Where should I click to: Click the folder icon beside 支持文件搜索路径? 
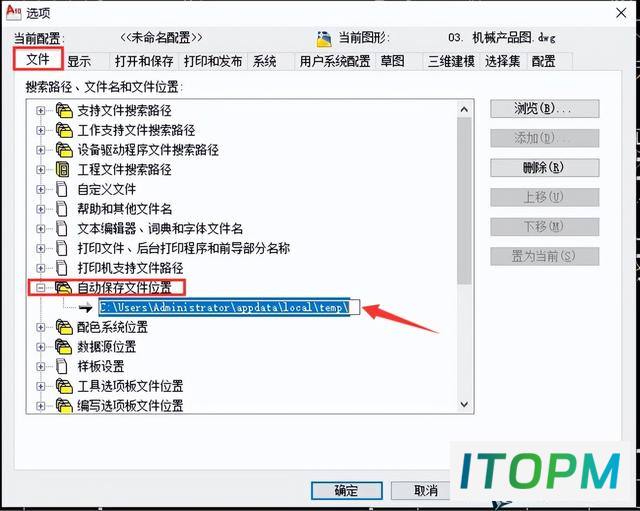click(x=64, y=110)
